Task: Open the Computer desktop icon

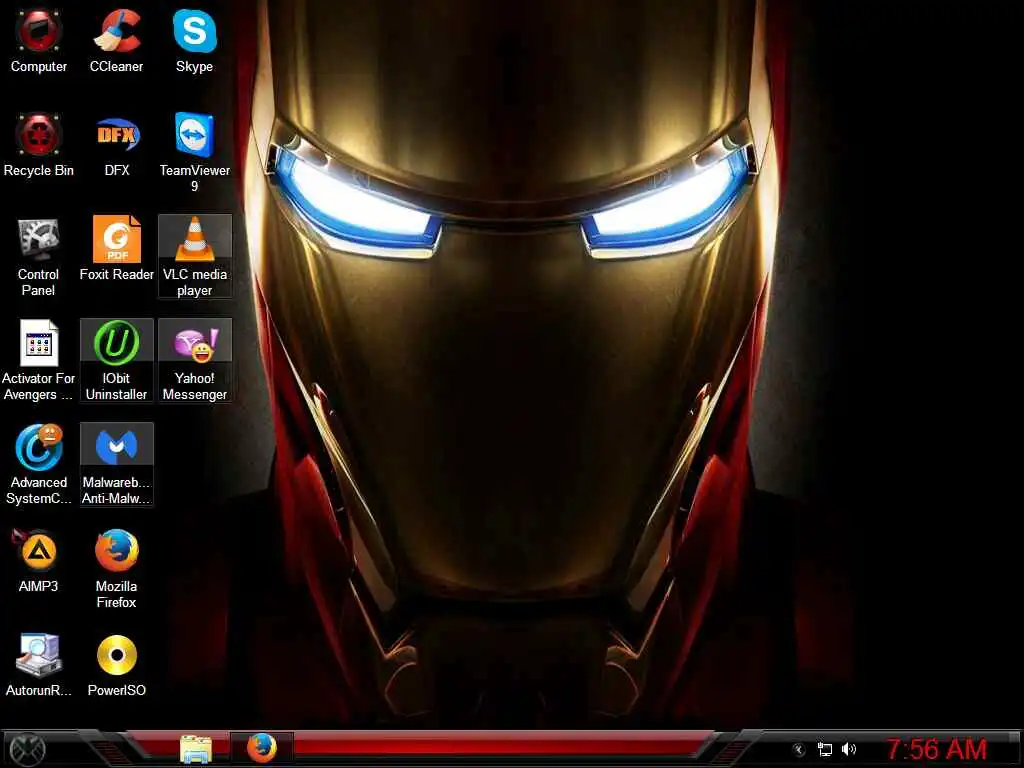Action: (x=39, y=40)
